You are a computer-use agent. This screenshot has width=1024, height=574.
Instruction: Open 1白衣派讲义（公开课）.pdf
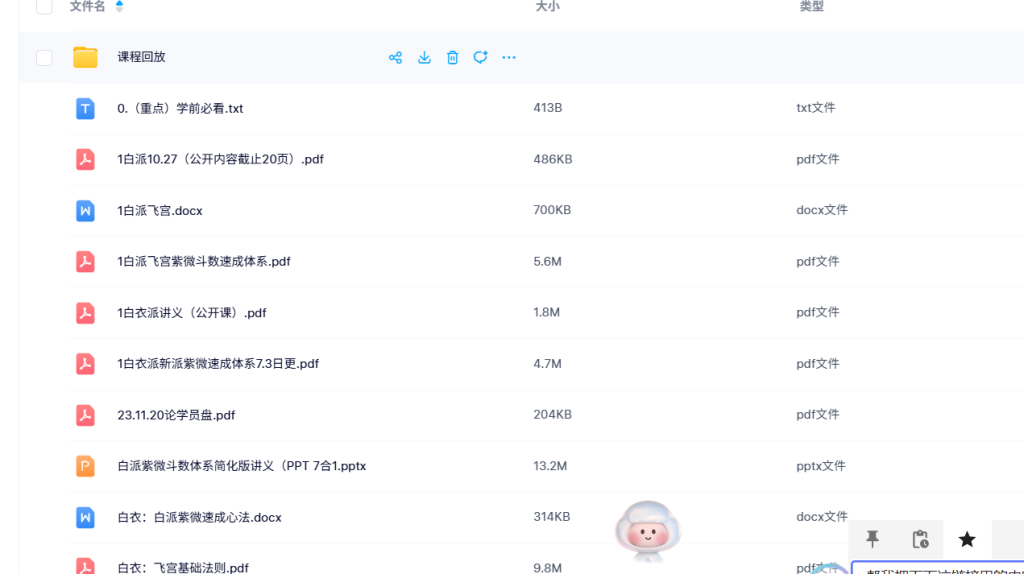coord(192,313)
